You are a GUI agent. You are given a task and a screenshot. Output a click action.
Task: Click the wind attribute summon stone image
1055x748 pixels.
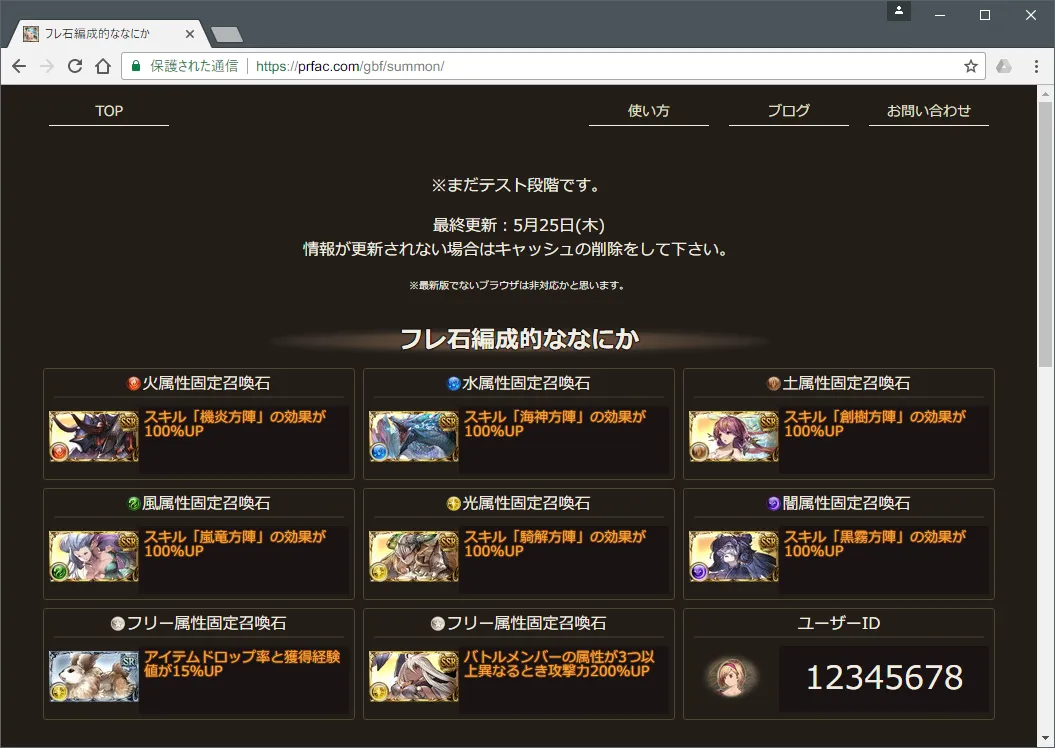tap(94, 556)
